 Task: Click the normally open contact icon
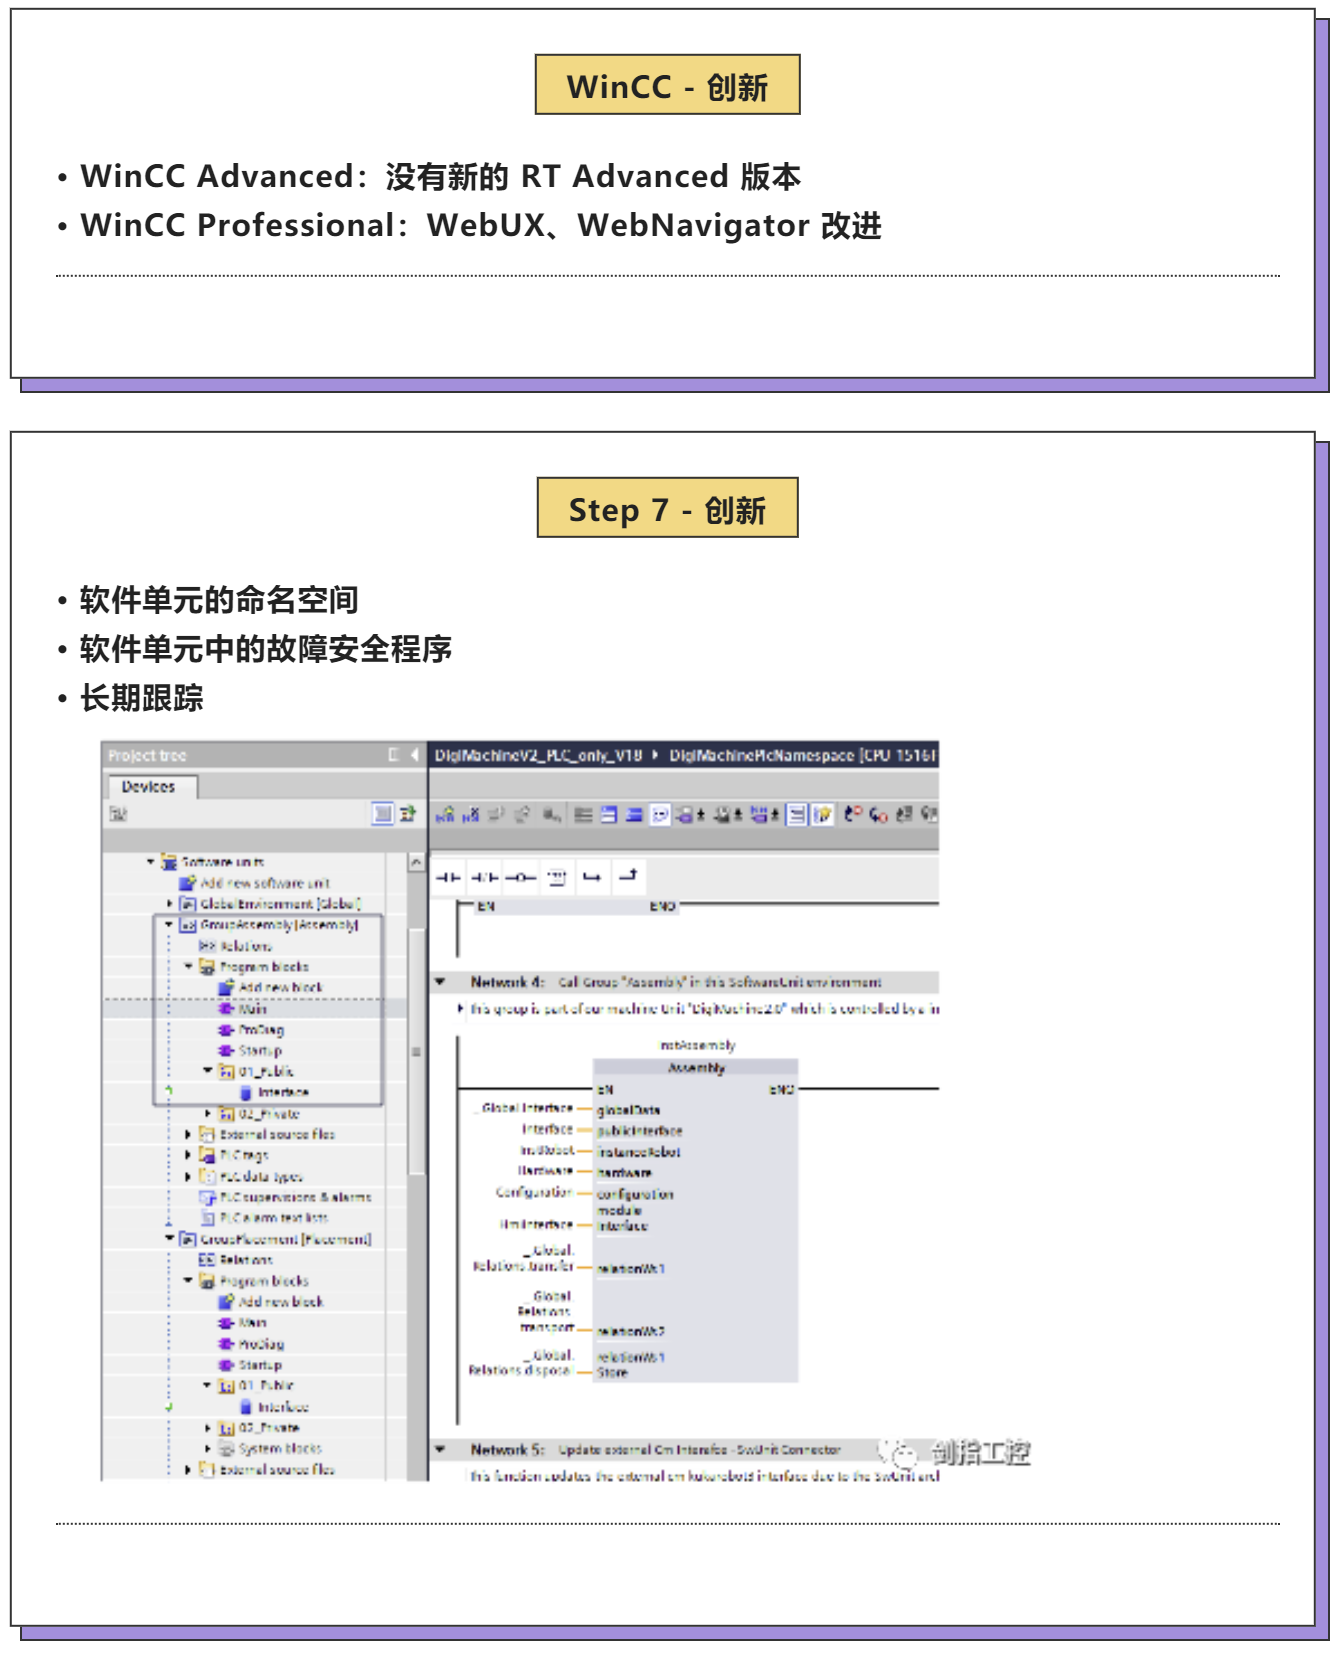point(448,877)
